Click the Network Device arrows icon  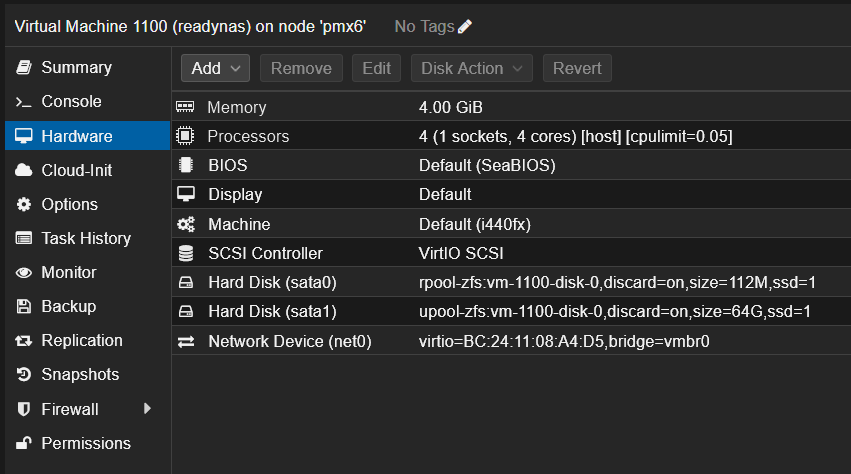[x=185, y=342]
